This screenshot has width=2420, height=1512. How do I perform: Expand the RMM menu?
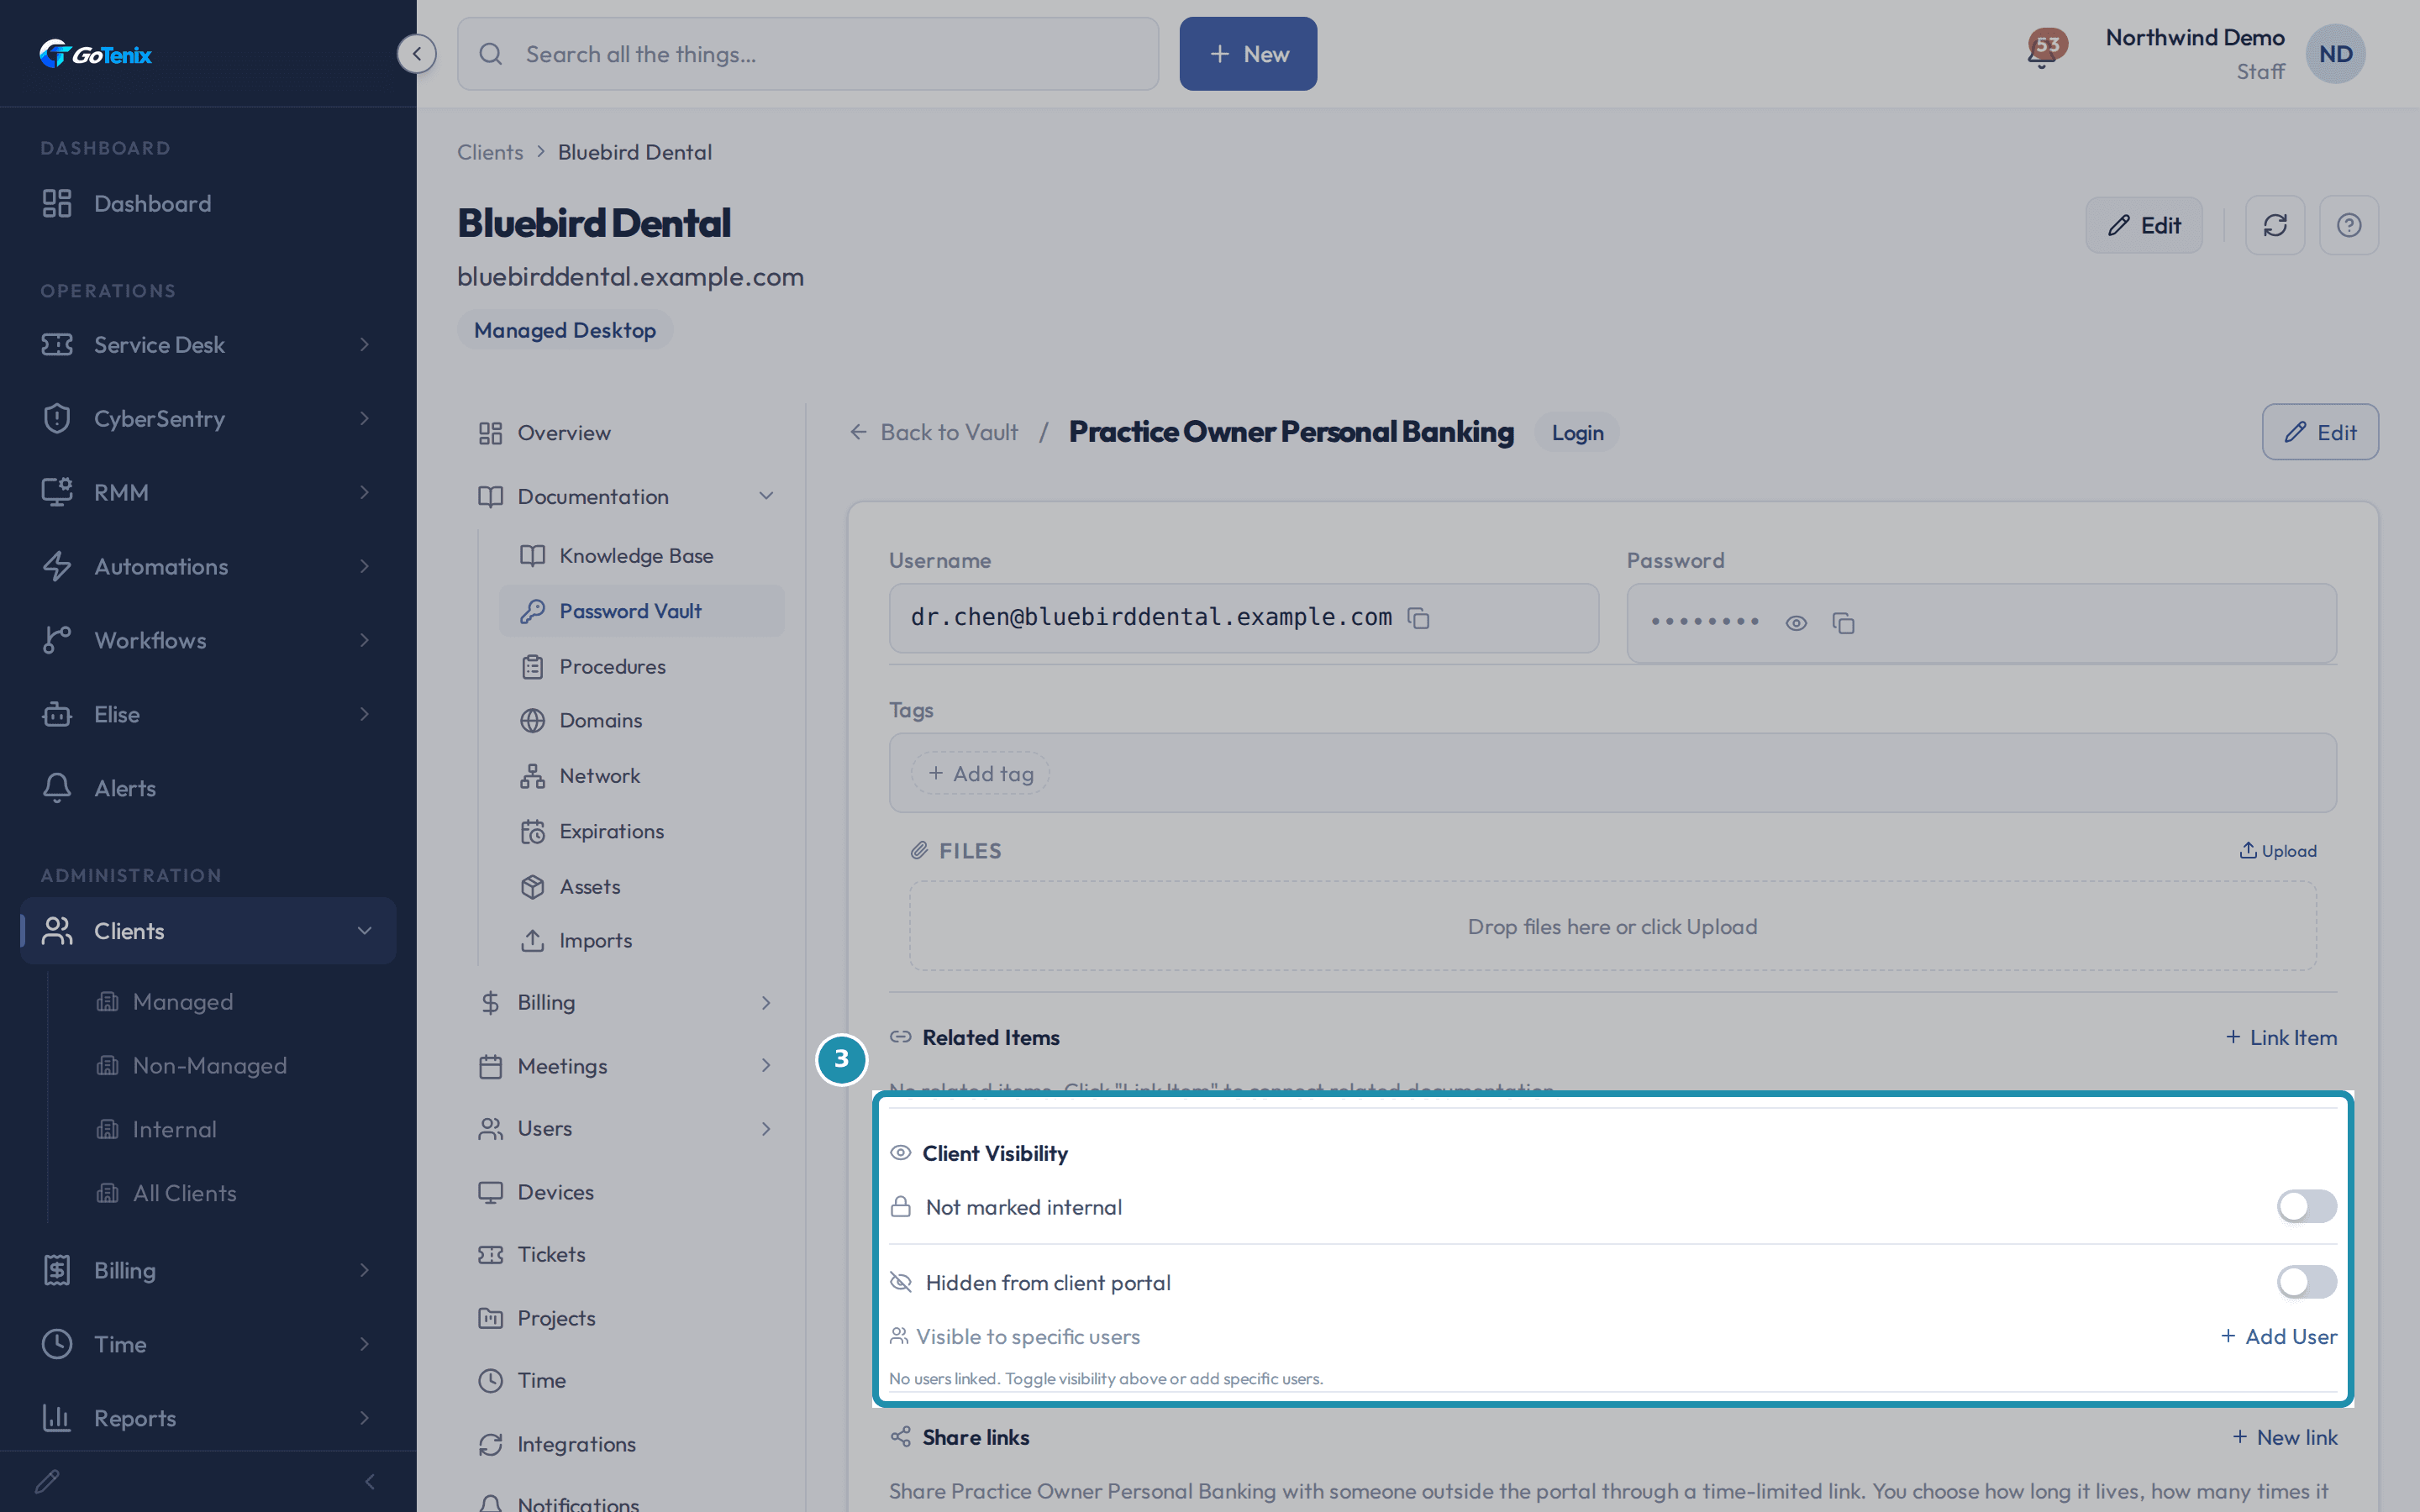point(208,492)
